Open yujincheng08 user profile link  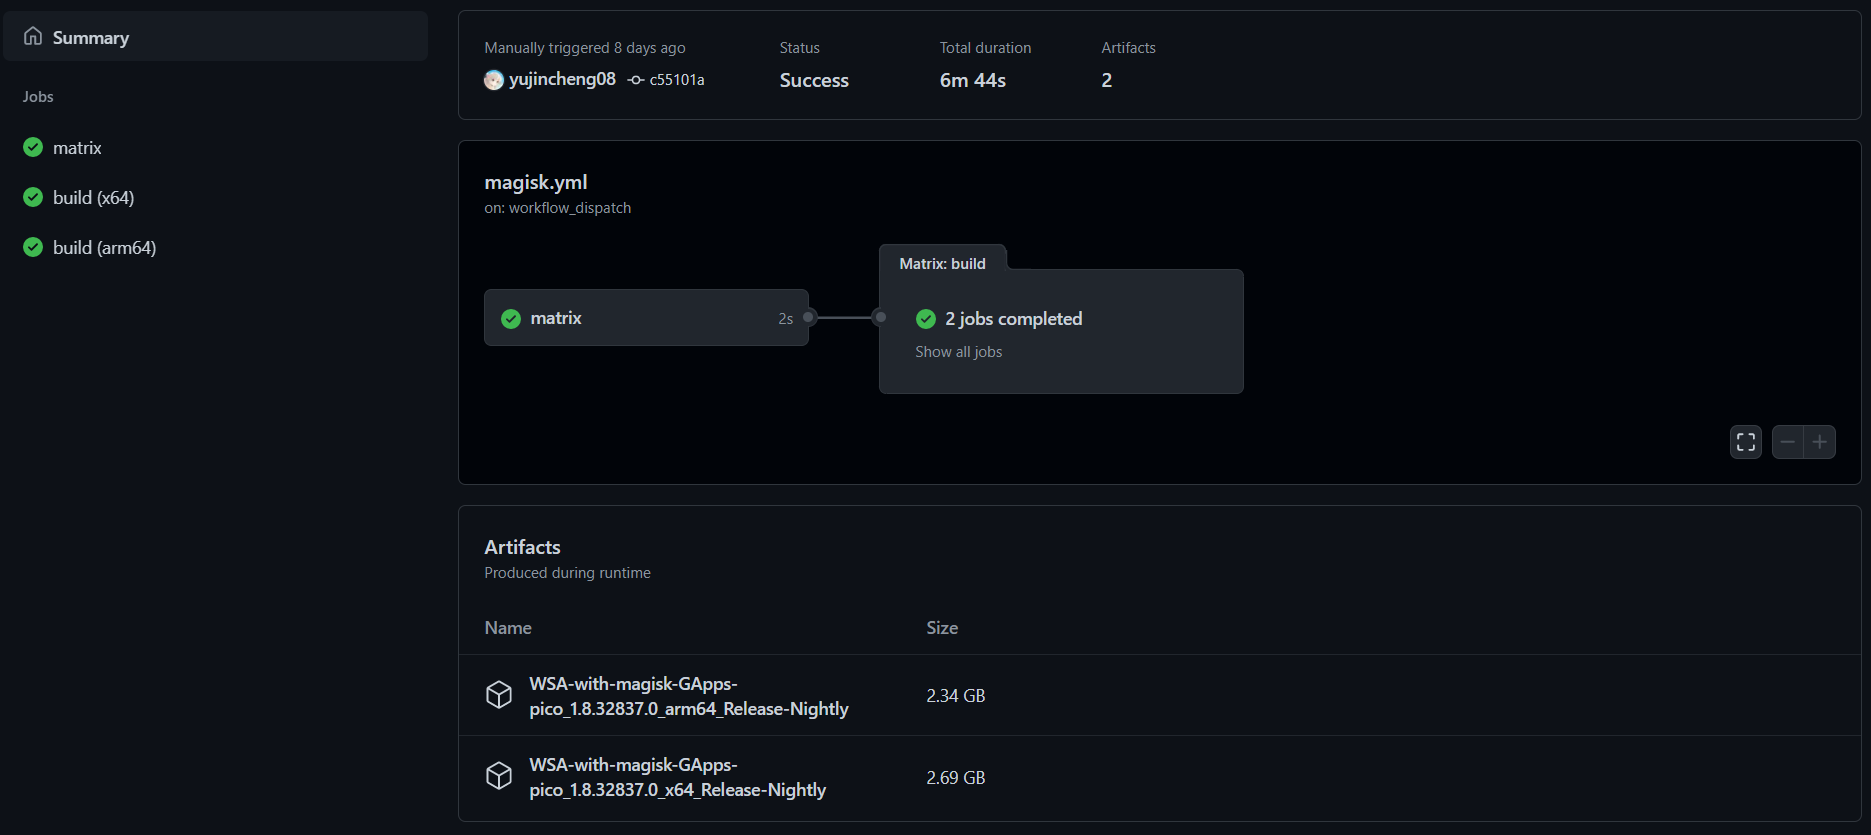562,79
